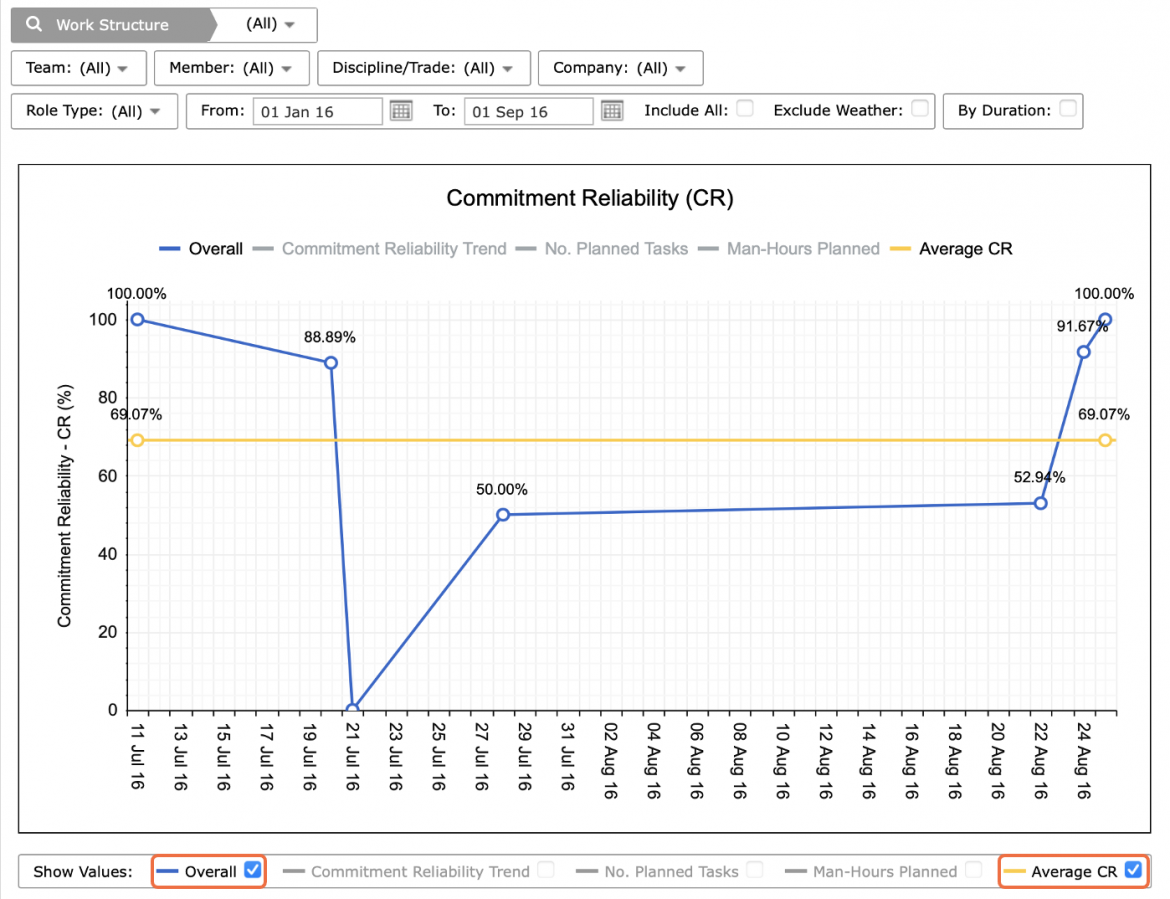Click the 91.67% data point marker

[1083, 352]
